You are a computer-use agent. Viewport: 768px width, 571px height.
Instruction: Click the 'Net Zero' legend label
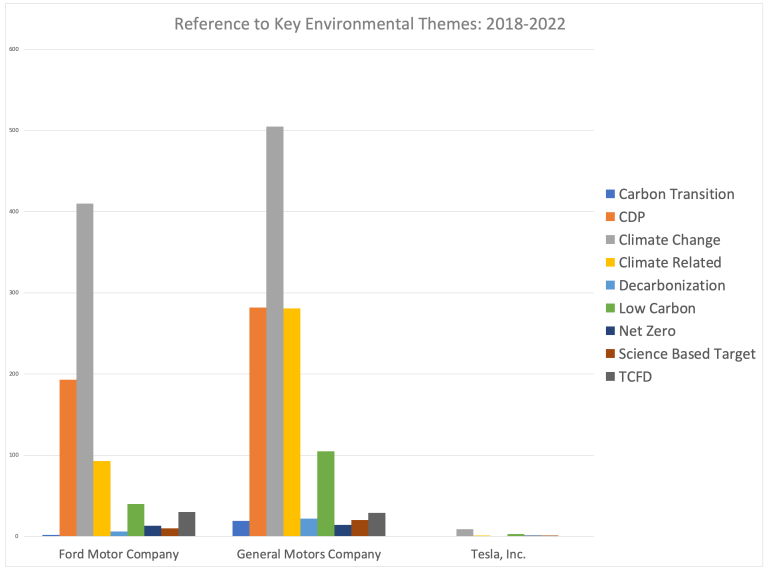tap(647, 331)
